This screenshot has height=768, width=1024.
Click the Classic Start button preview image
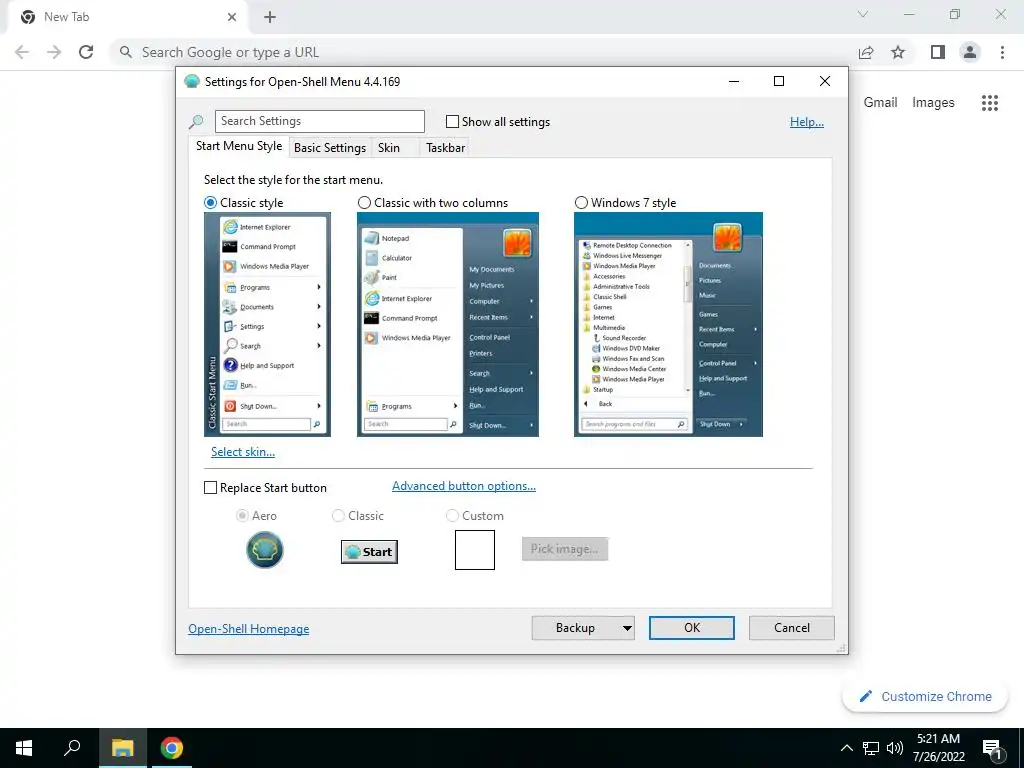coord(369,552)
